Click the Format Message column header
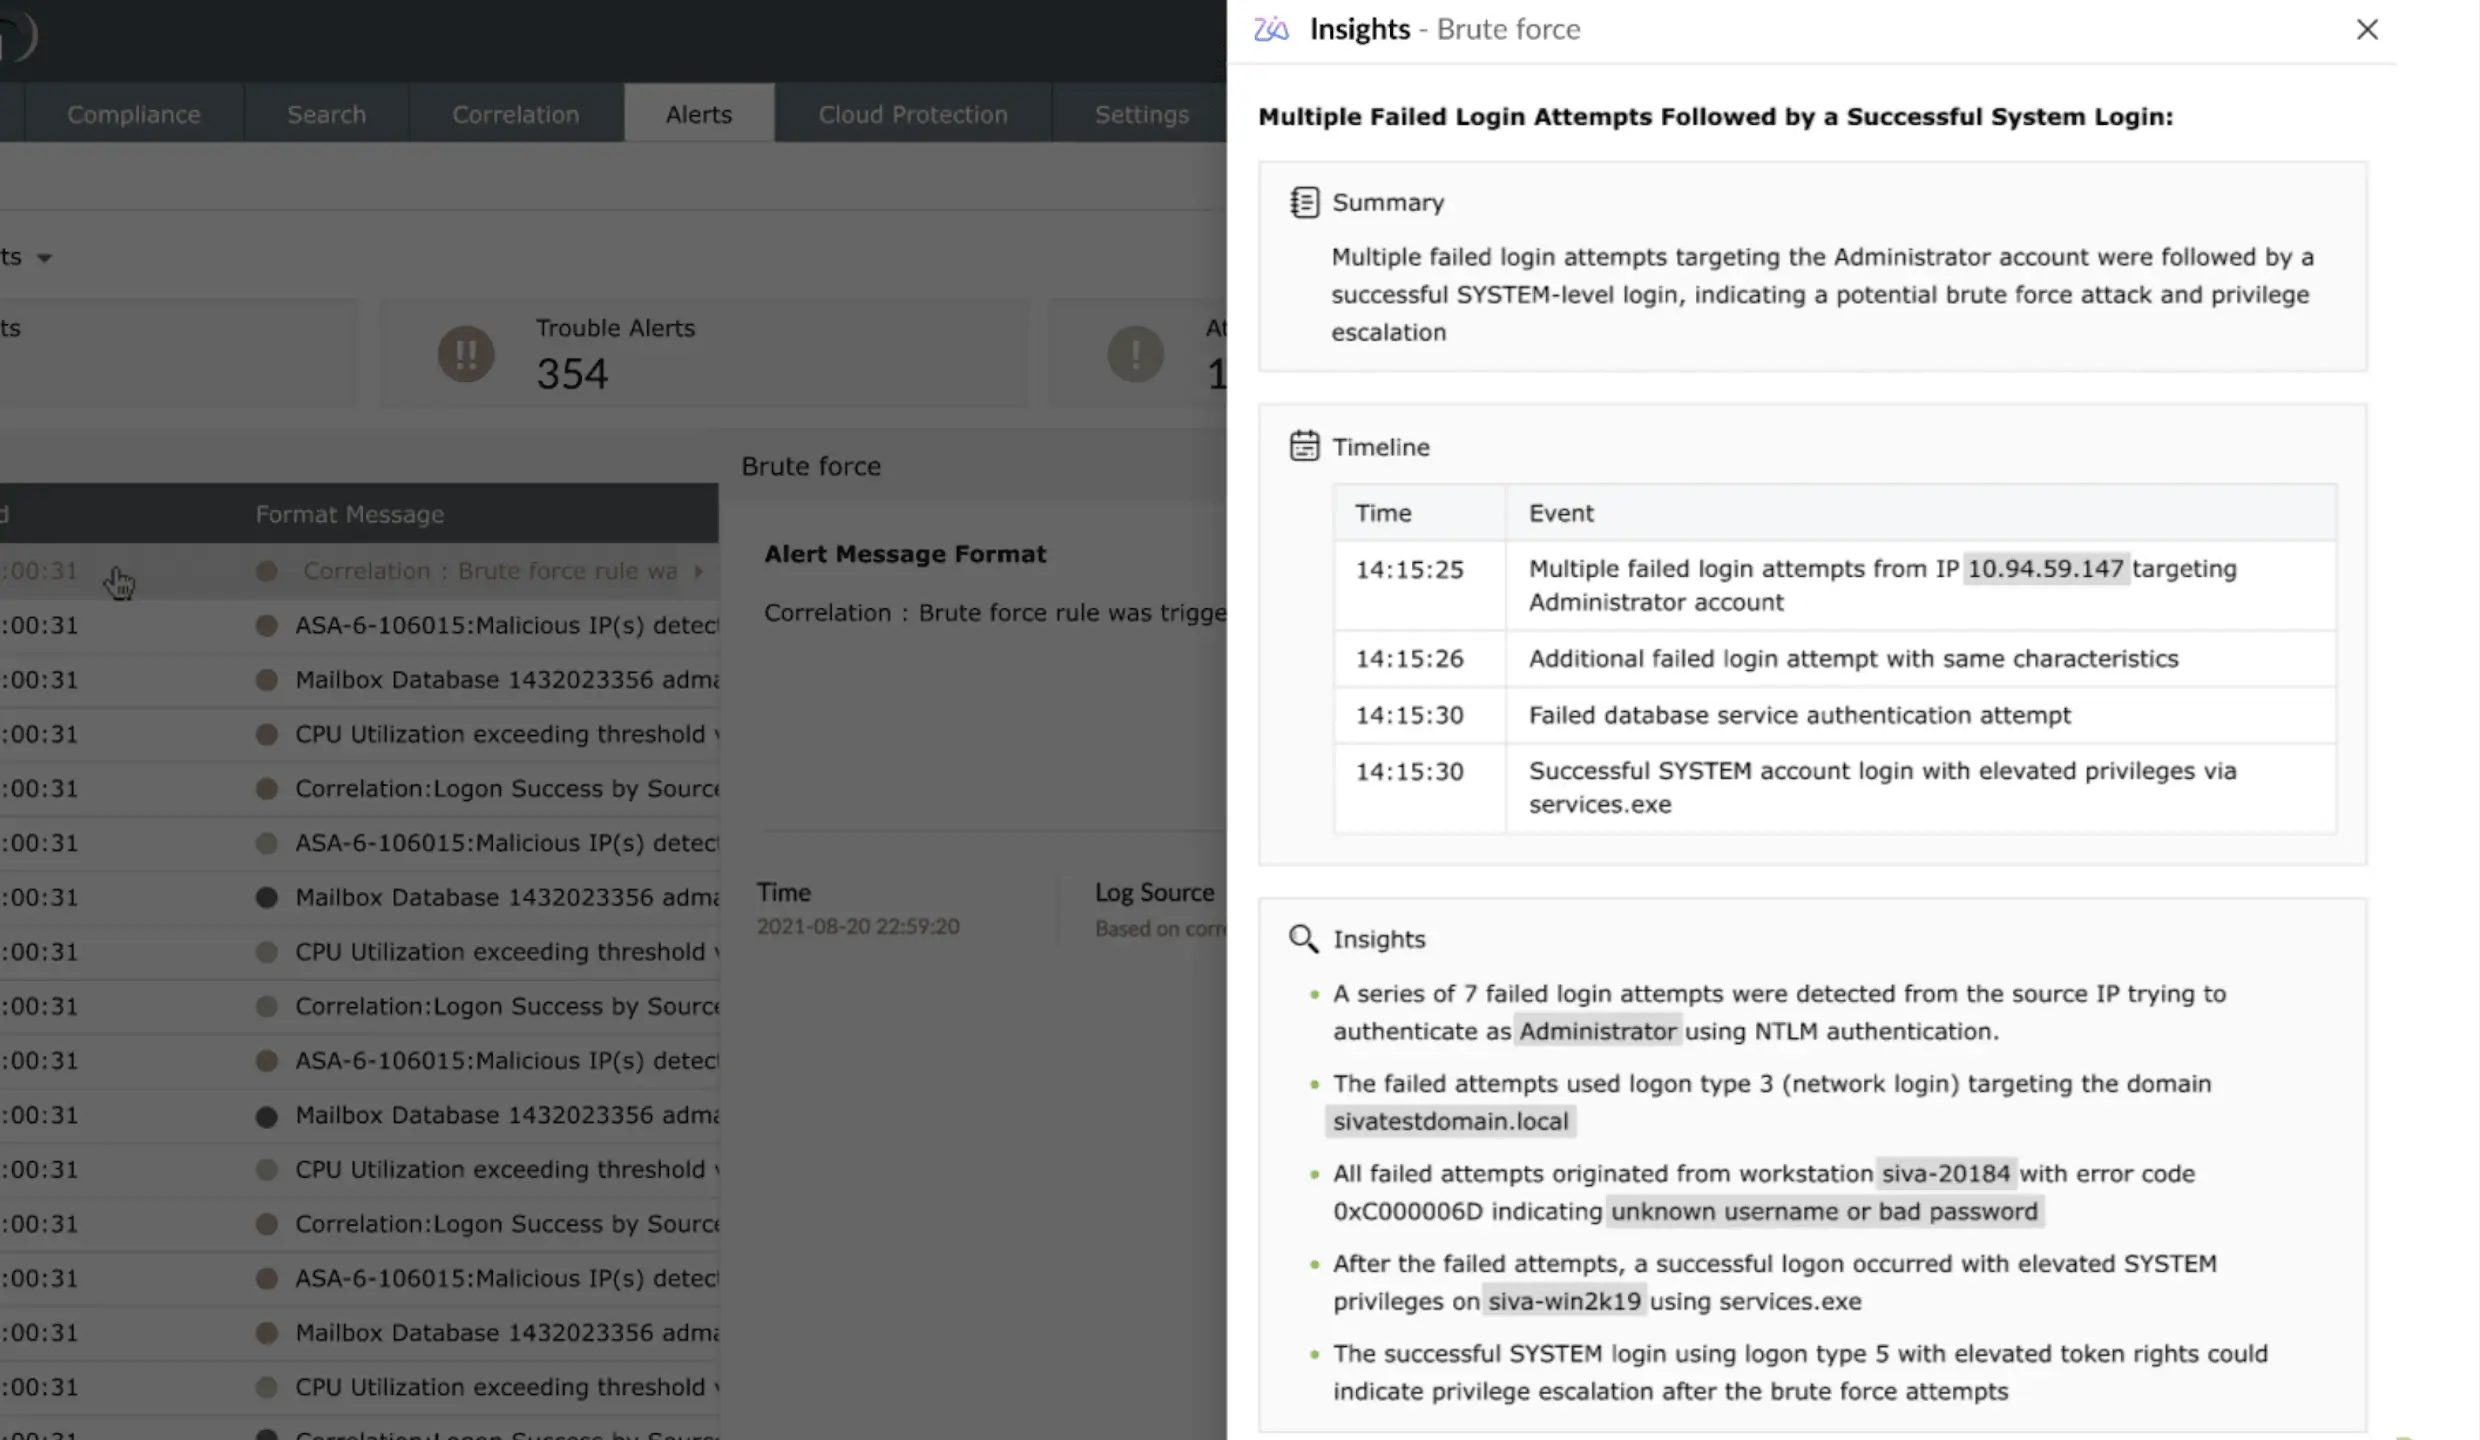 349,514
